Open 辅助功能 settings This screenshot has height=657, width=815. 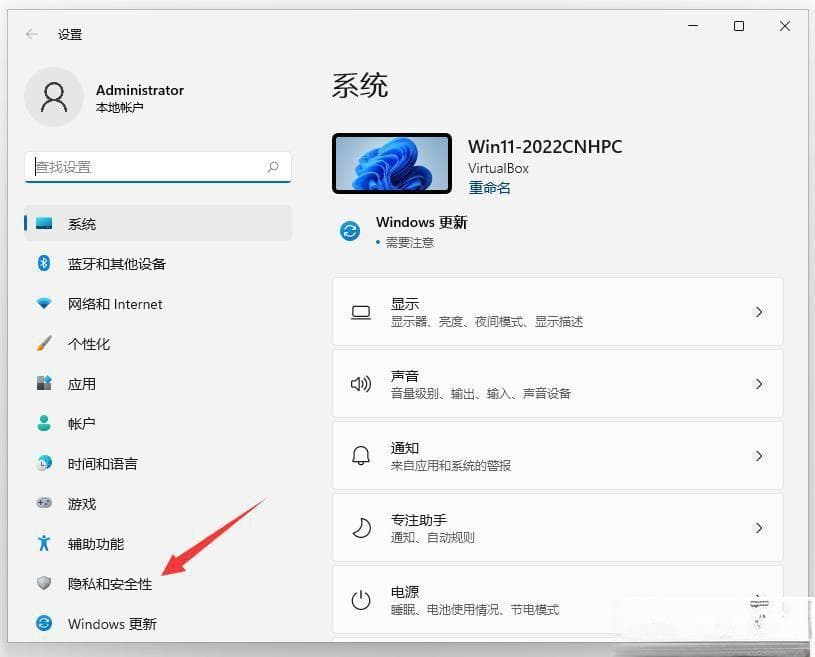tap(158, 543)
